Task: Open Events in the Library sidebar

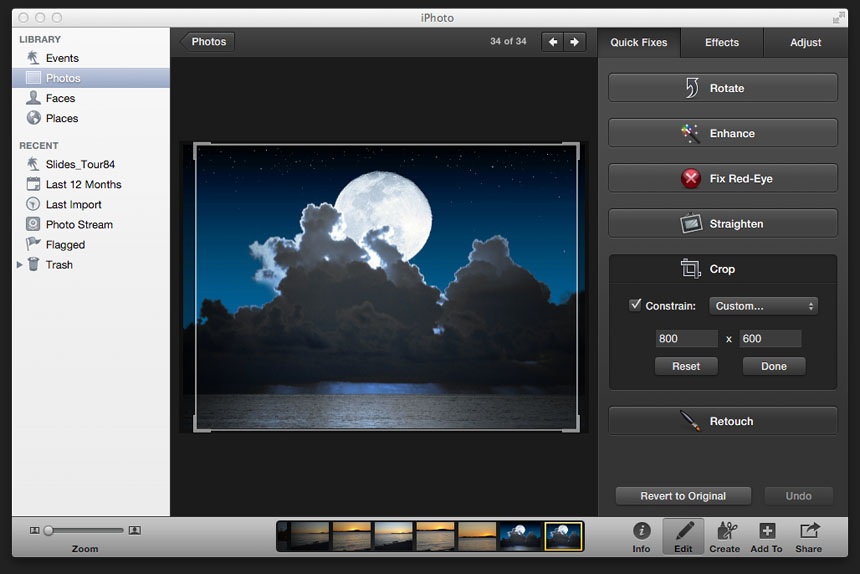Action: point(62,58)
